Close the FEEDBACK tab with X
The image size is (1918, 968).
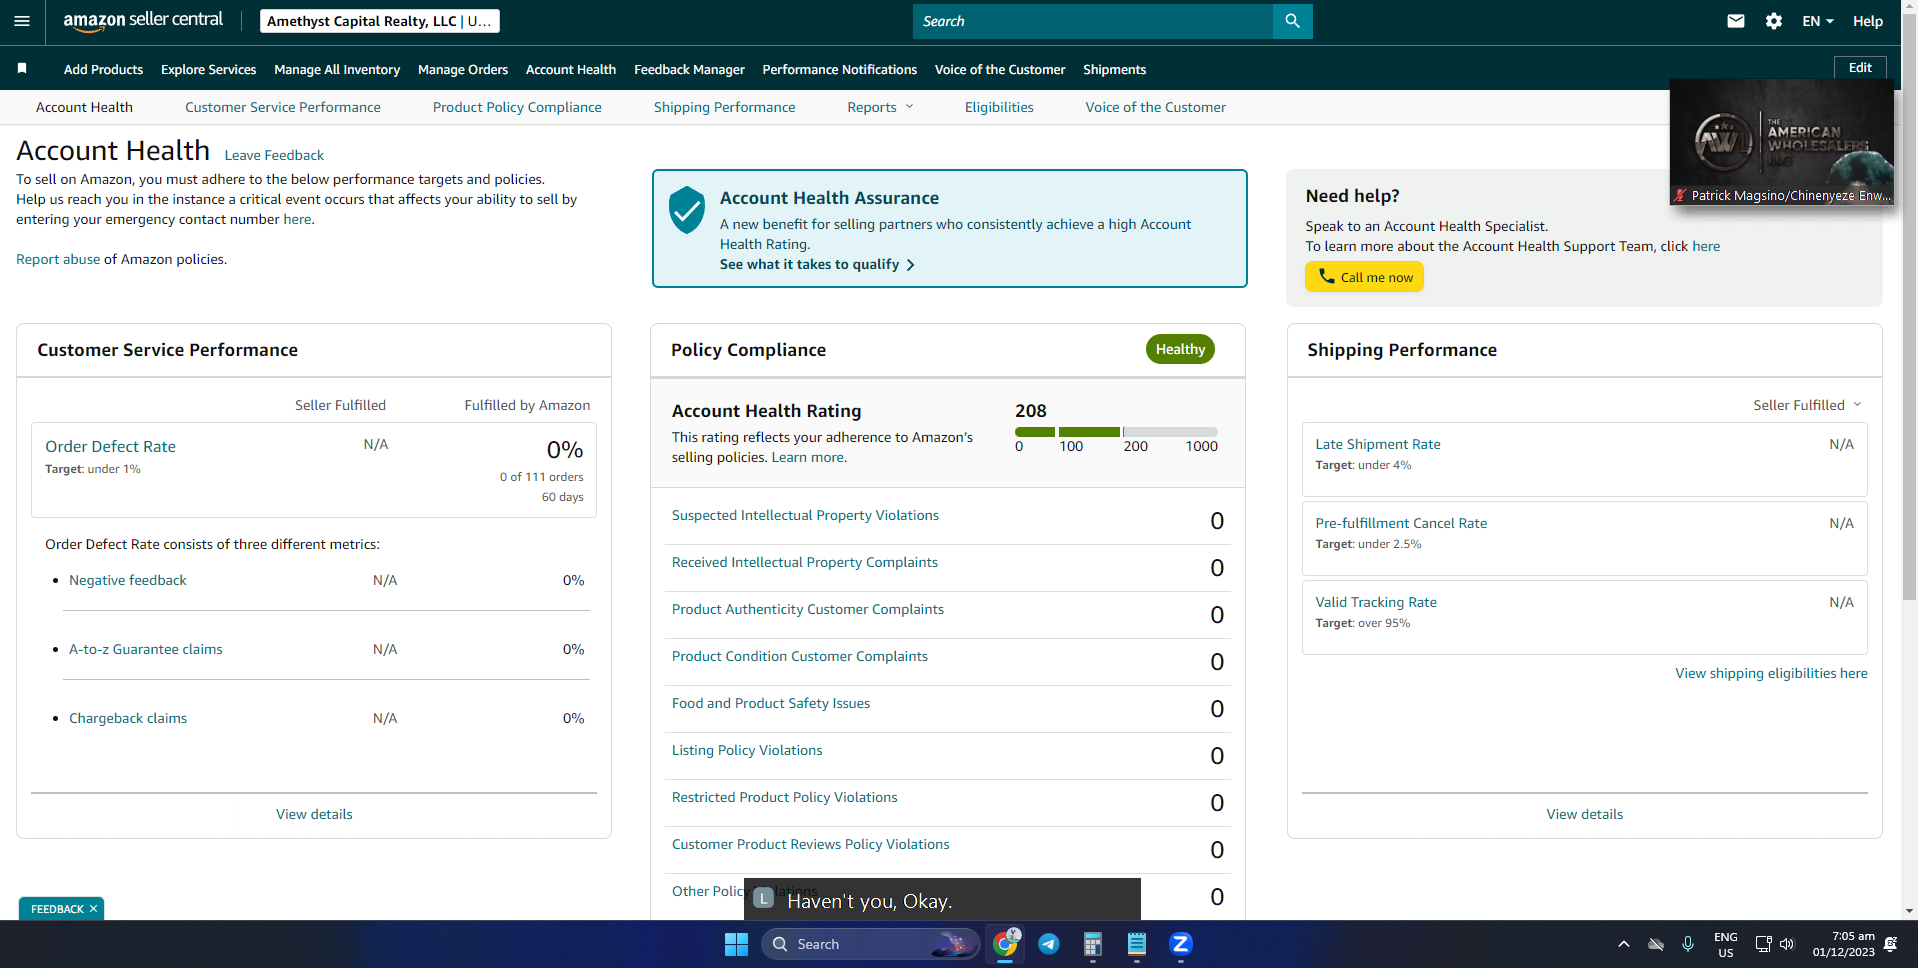tap(93, 909)
